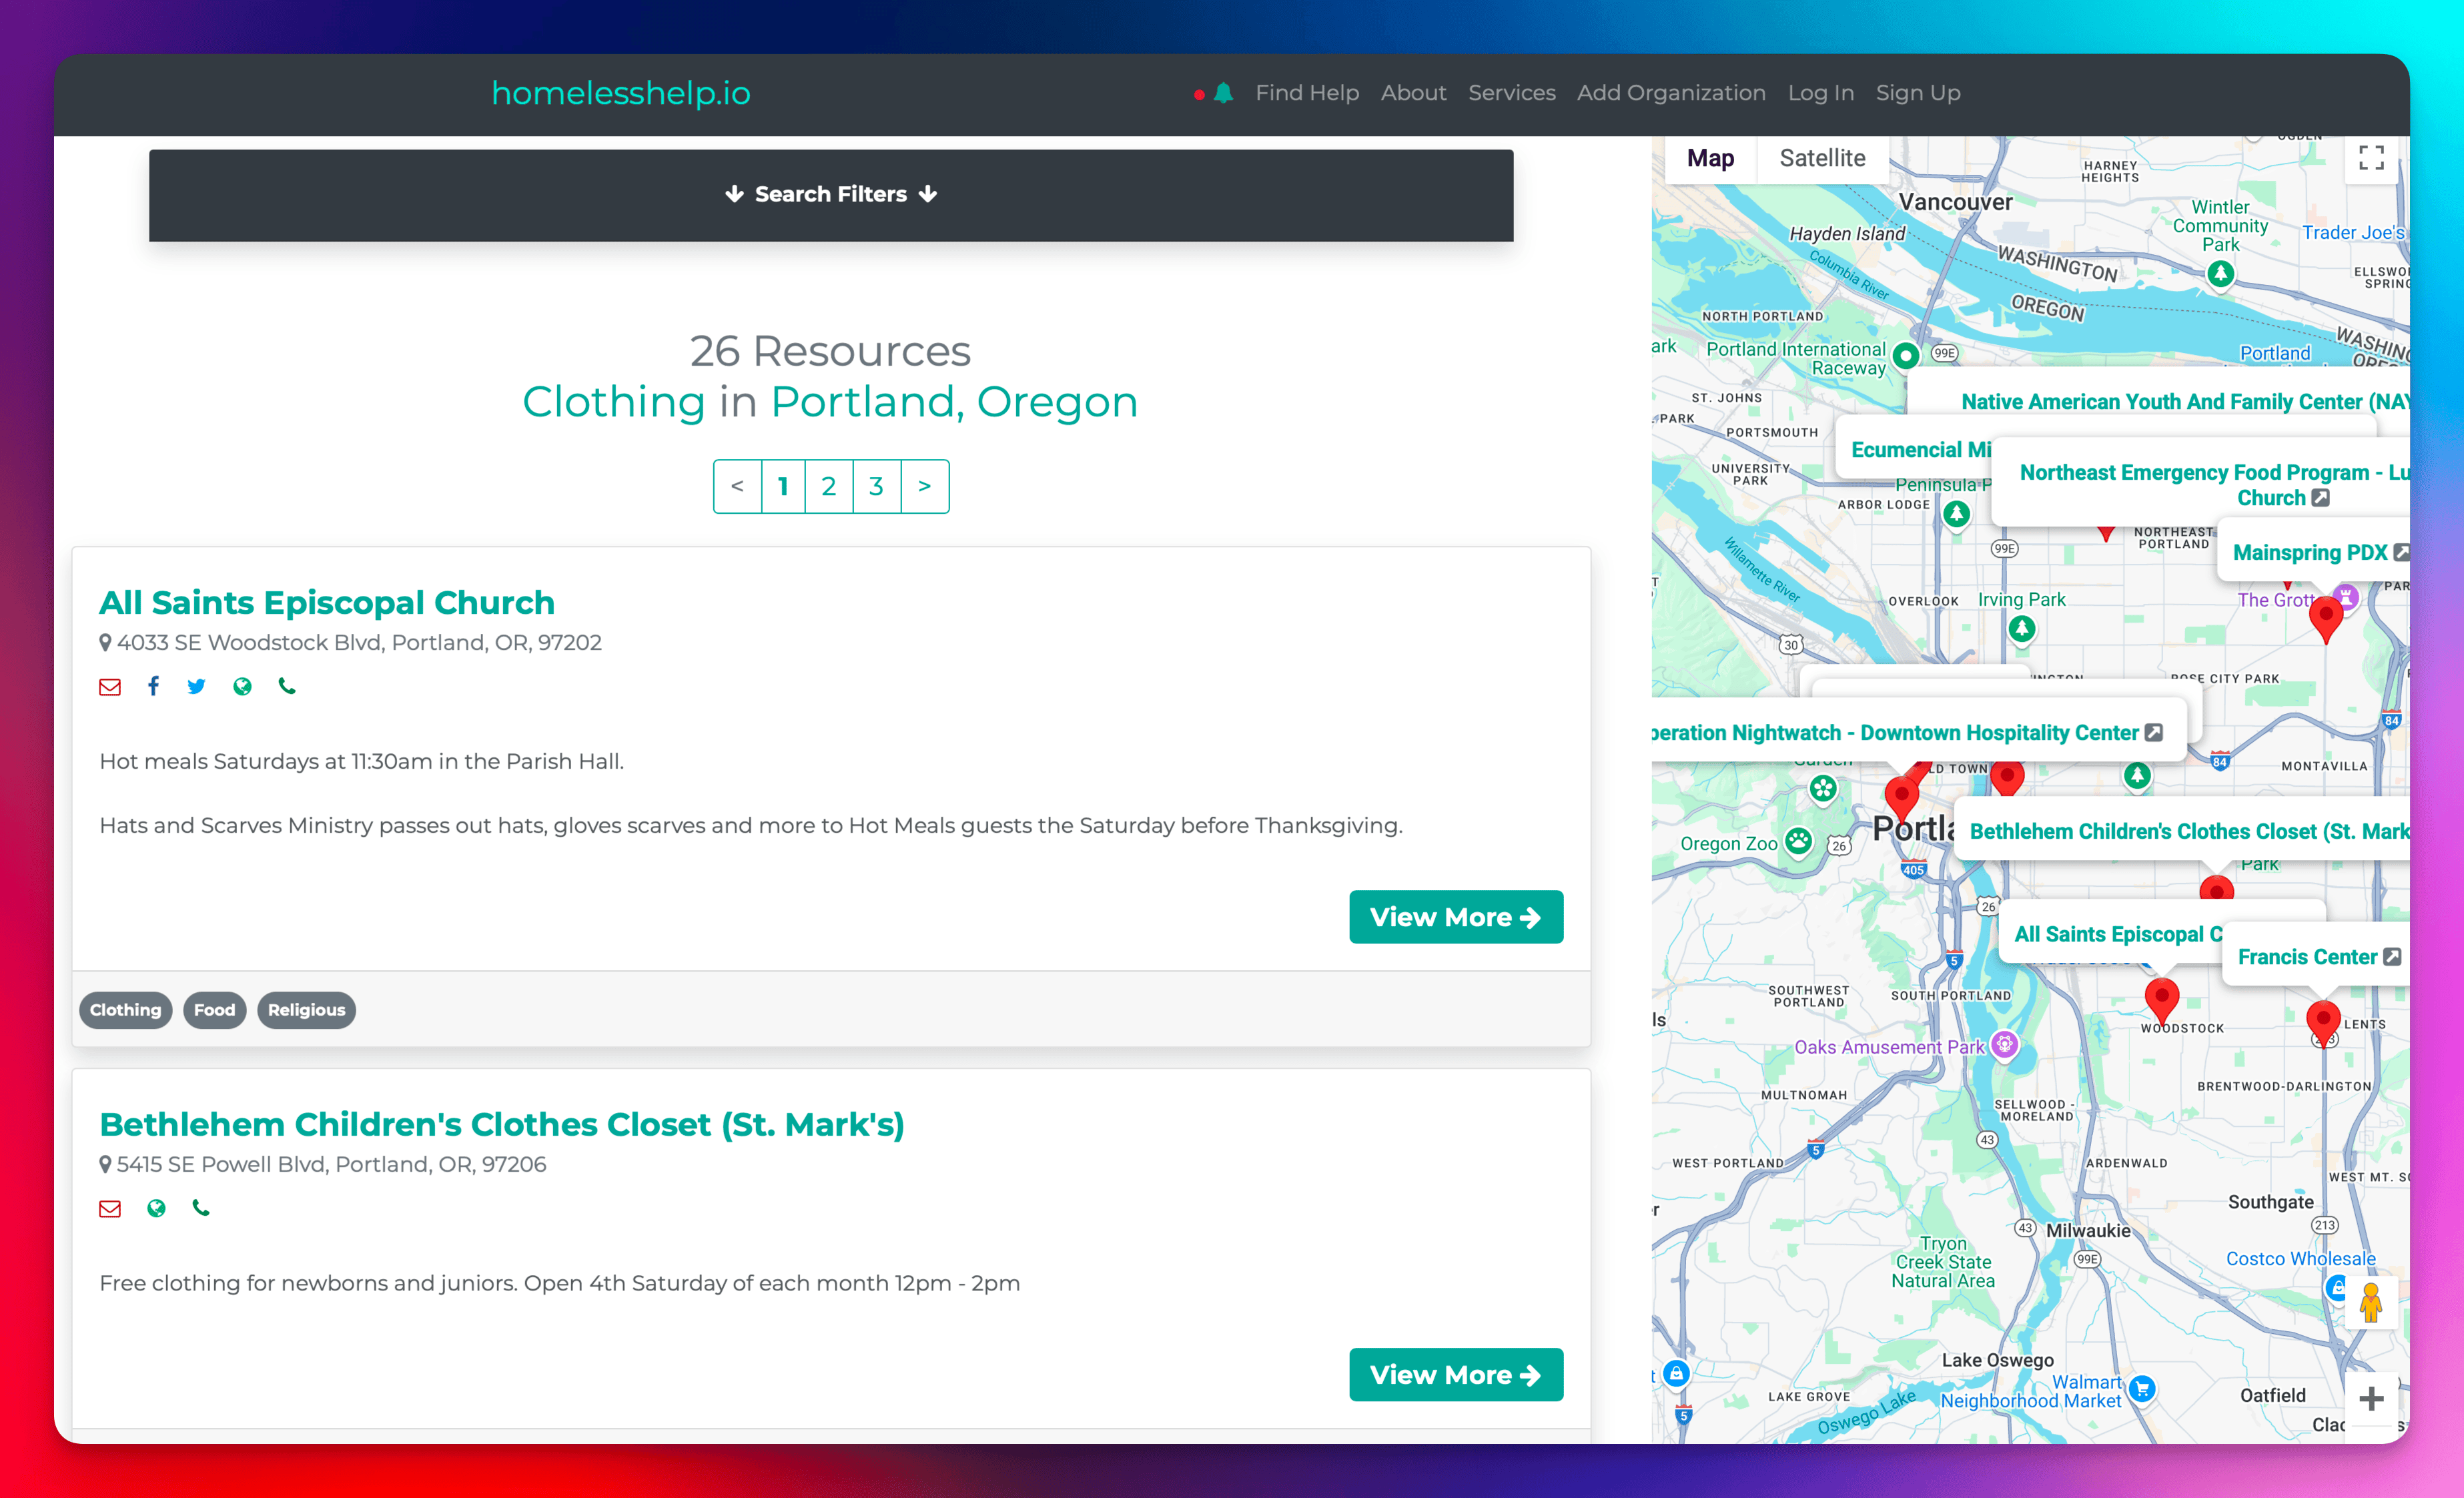
Task: Click Portland International Raceway marker icon
Action: pos(1906,355)
